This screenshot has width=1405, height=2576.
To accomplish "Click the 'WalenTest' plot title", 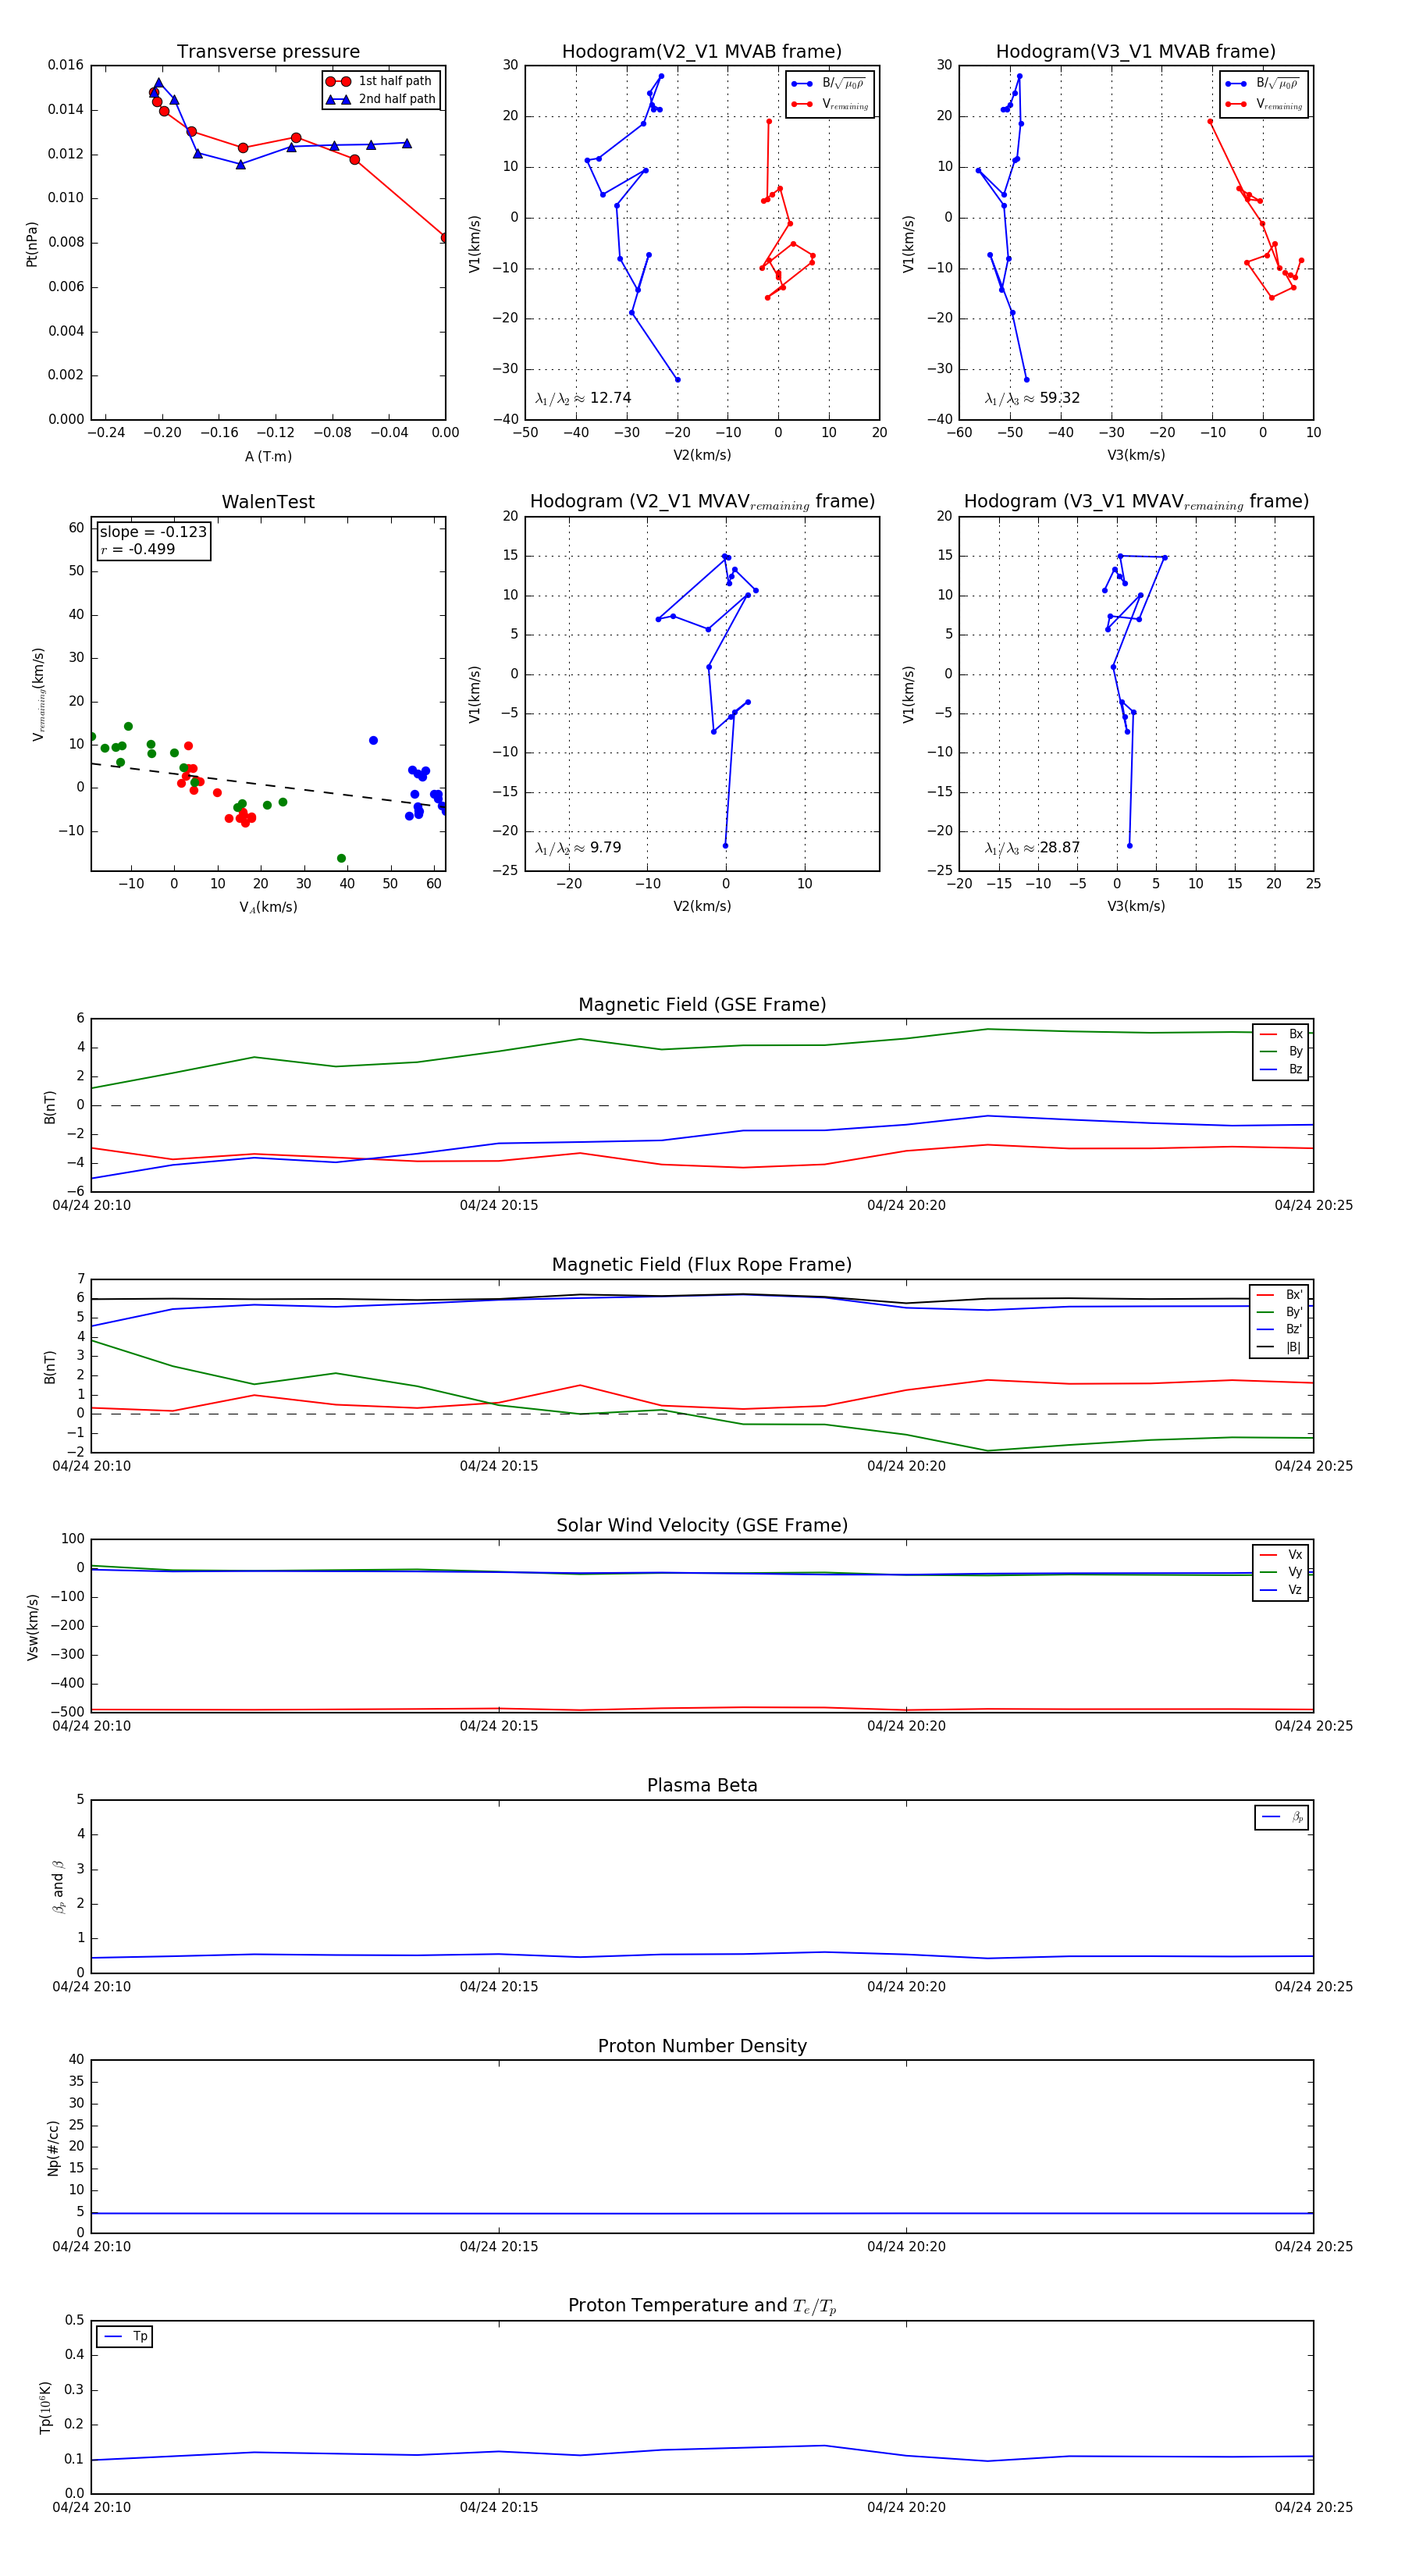I will (x=268, y=502).
